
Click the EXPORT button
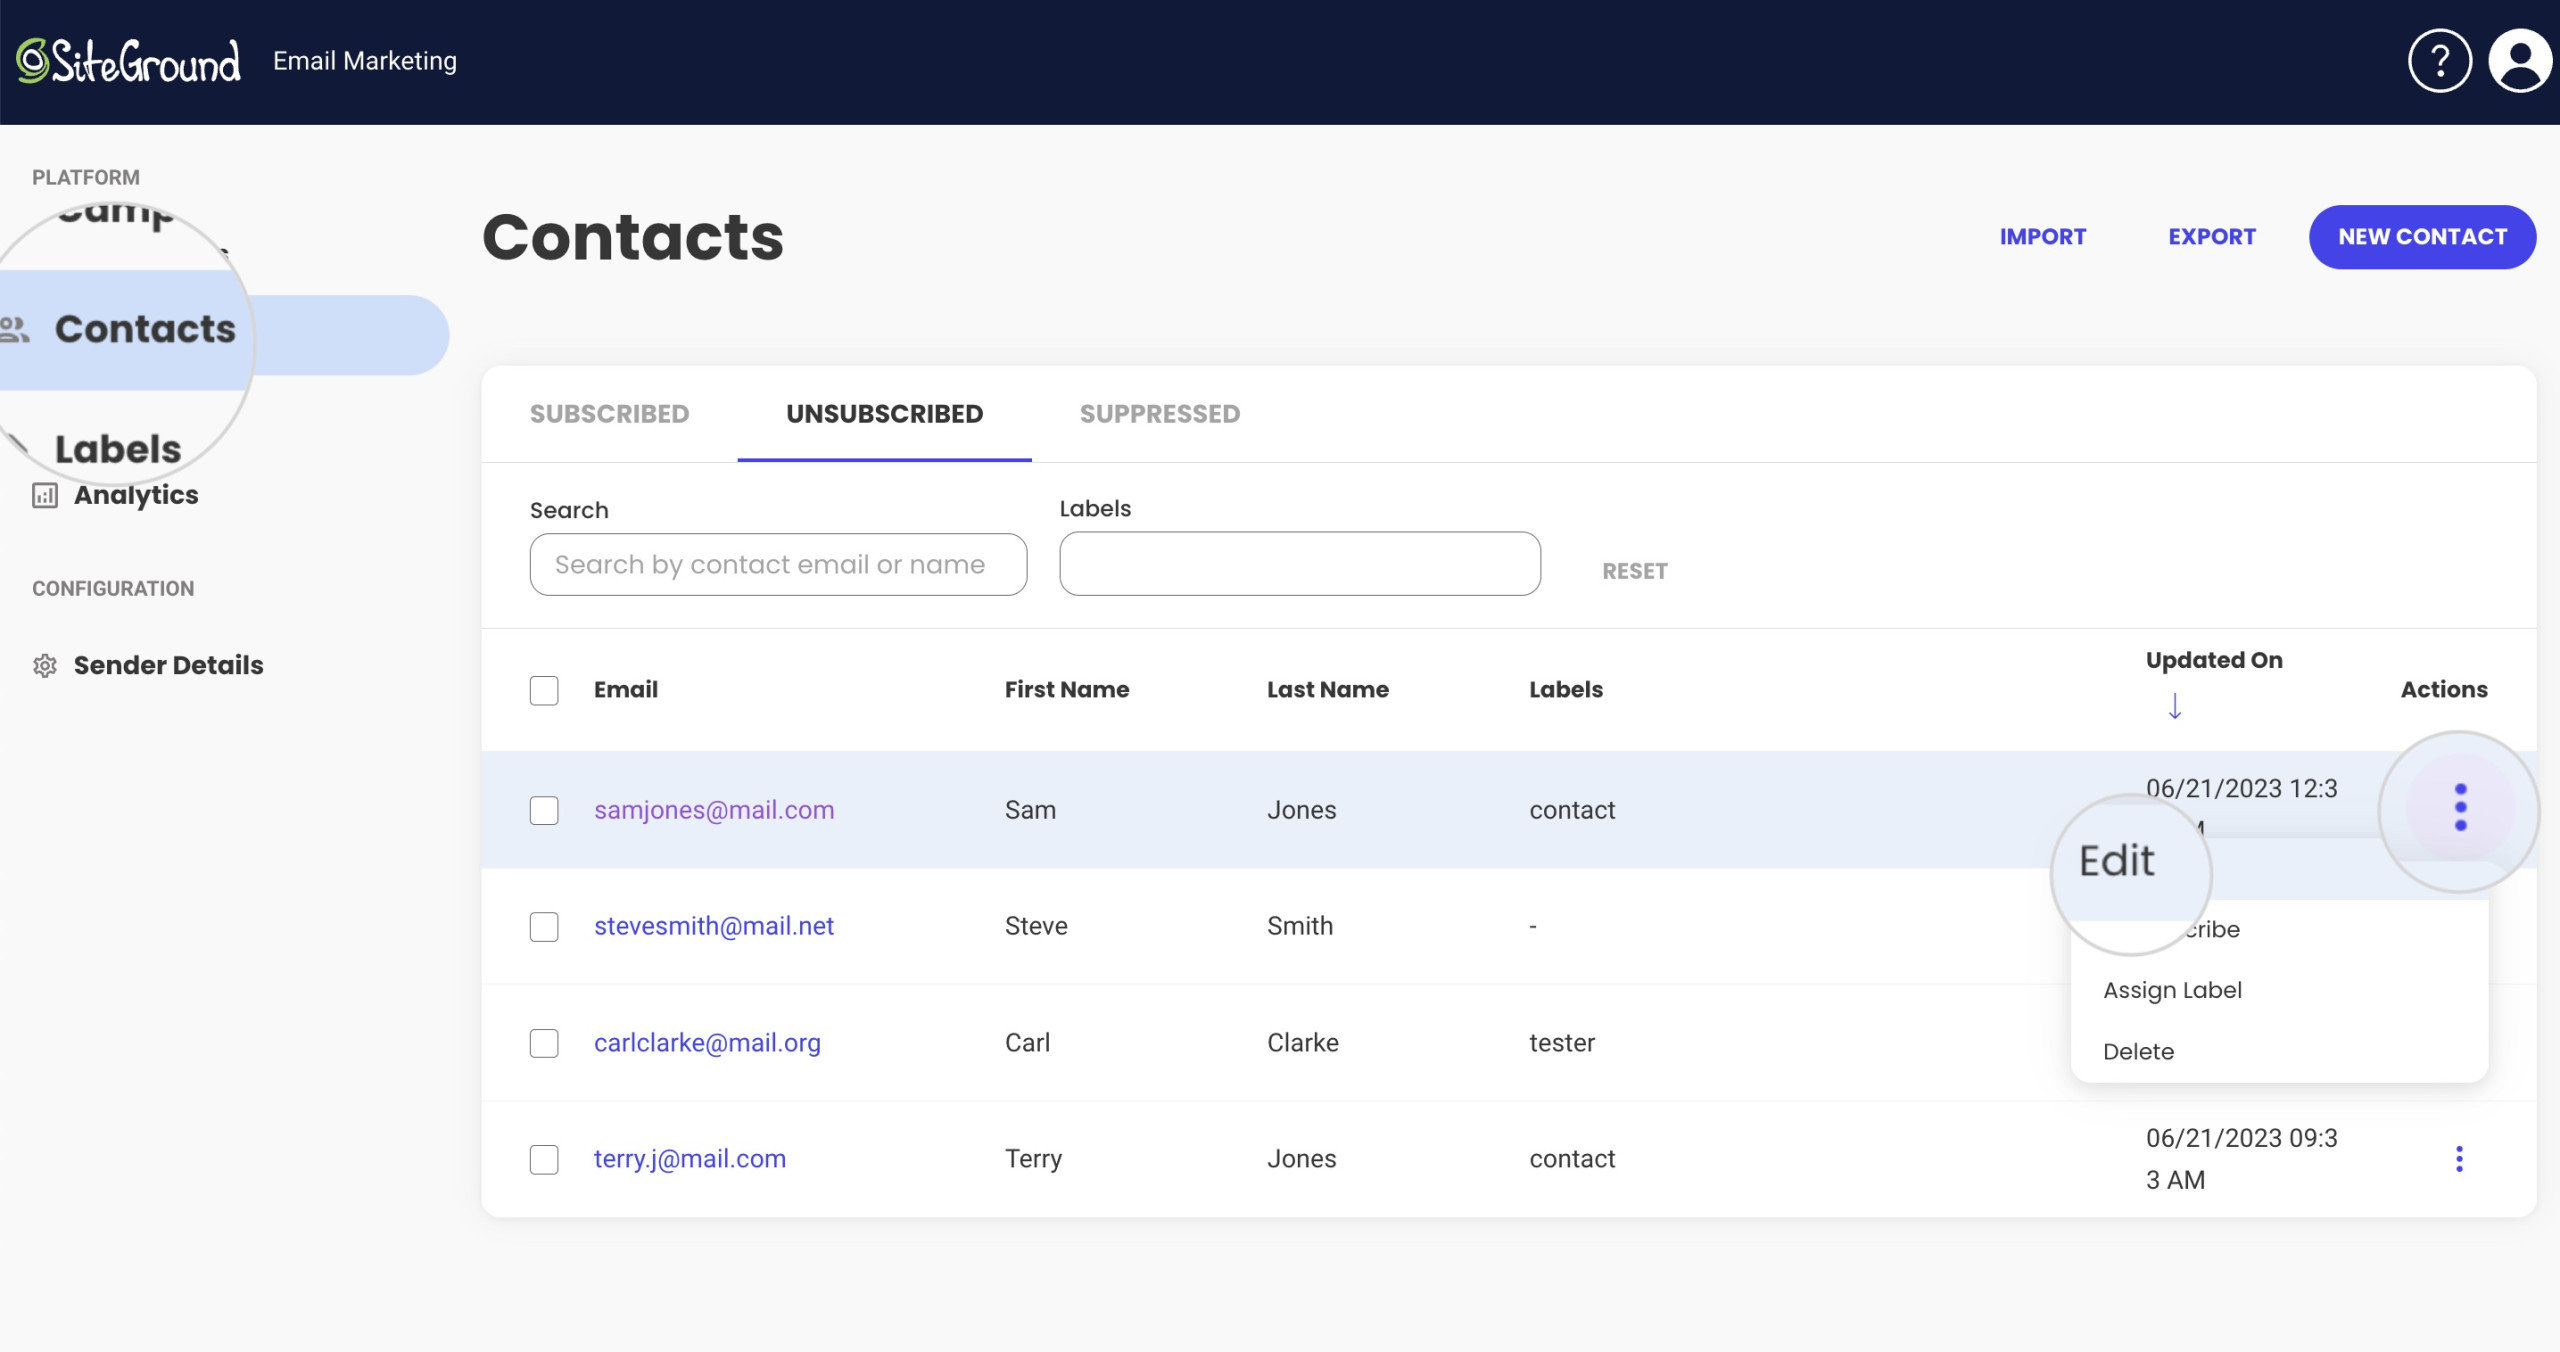pos(2213,237)
